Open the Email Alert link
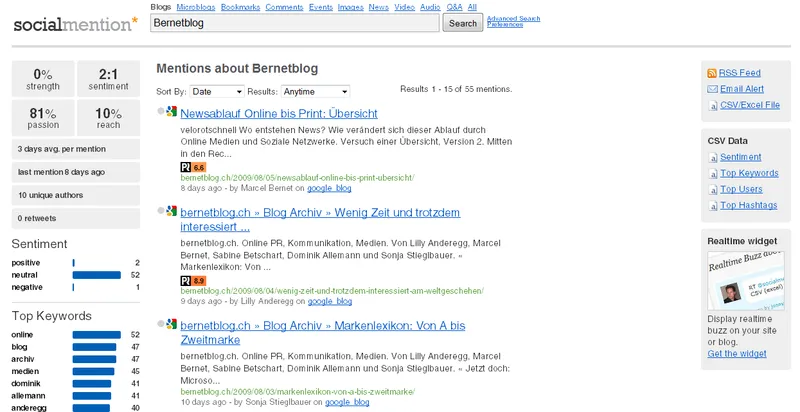800x412 pixels. click(x=742, y=89)
